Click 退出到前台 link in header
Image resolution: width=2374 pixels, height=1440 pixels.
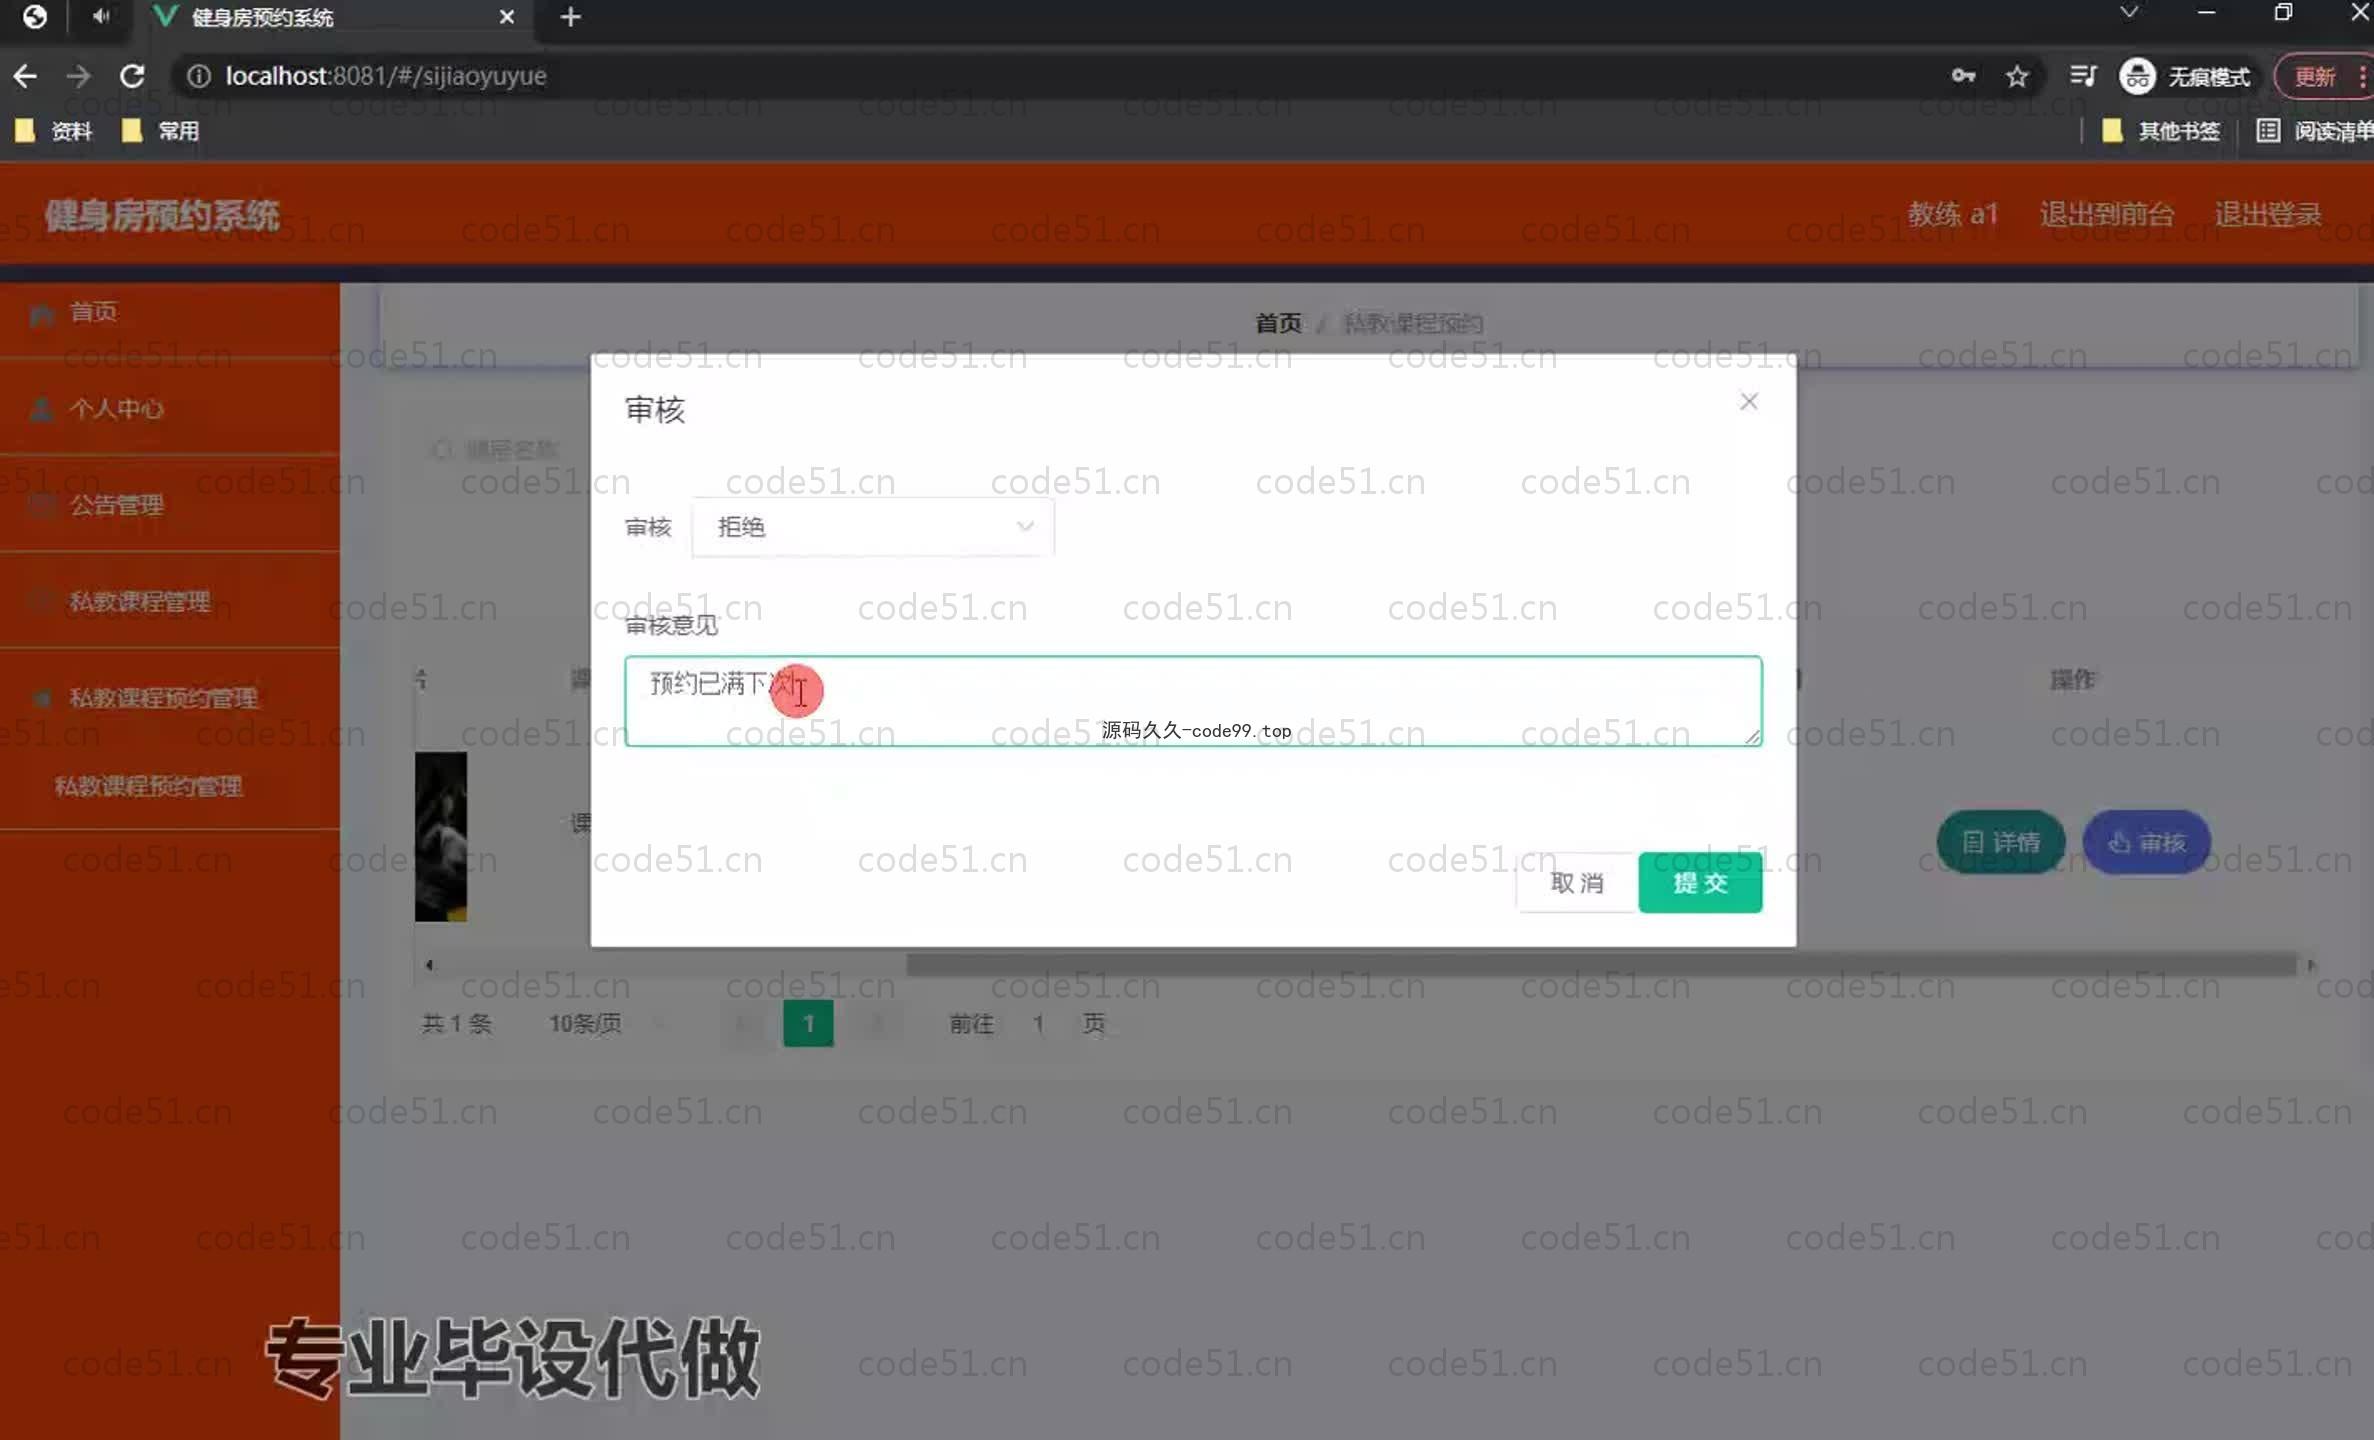click(x=2106, y=214)
